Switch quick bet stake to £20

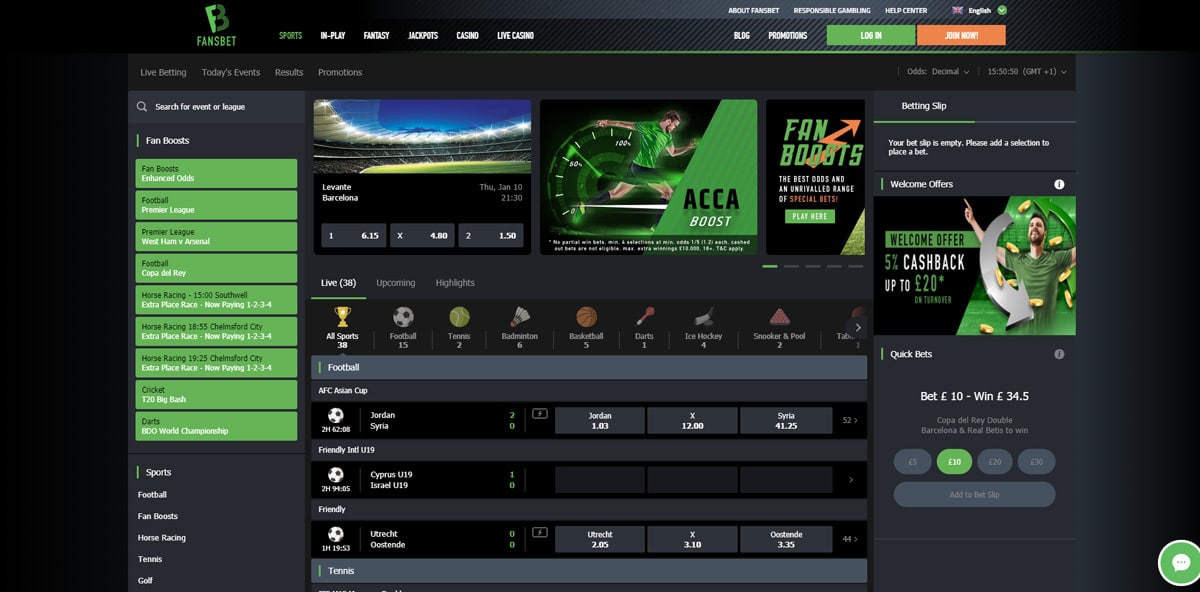pos(995,461)
